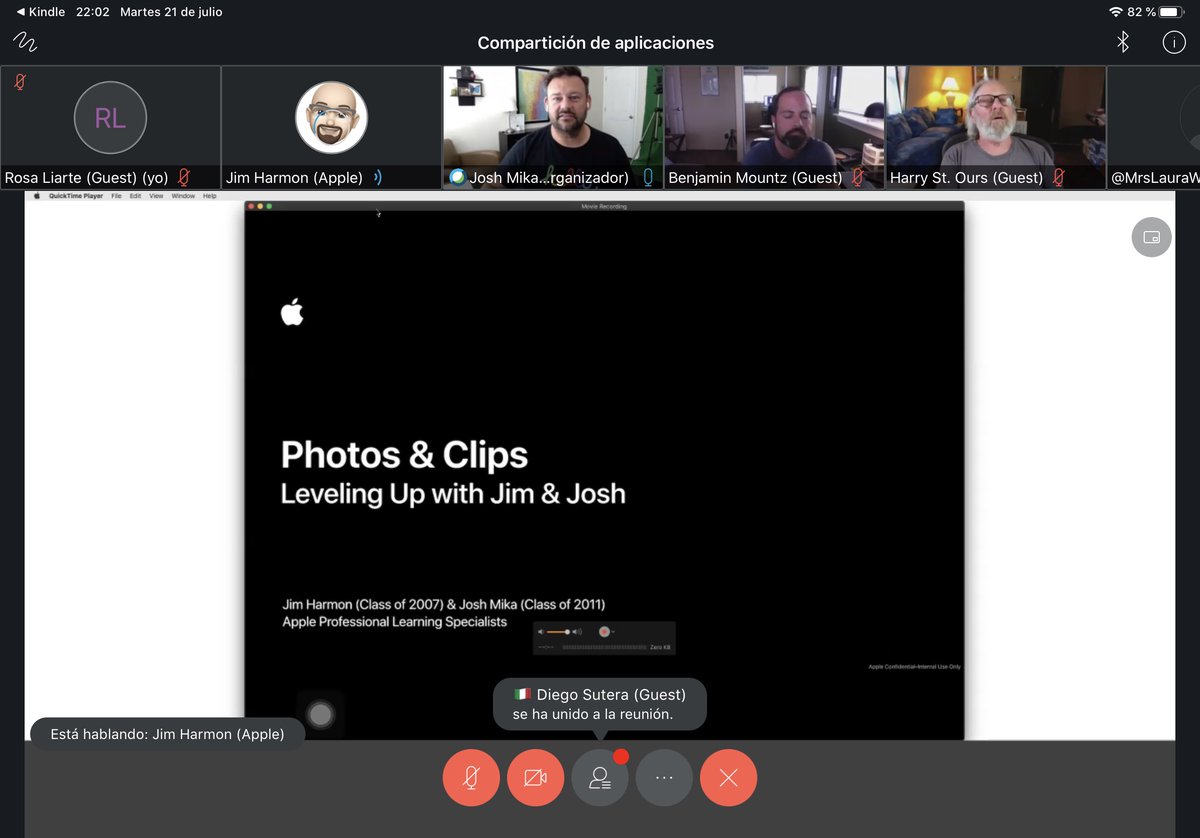The height and width of the screenshot is (838, 1200).
Task: Click the red record button in Movie Recording
Action: [604, 632]
